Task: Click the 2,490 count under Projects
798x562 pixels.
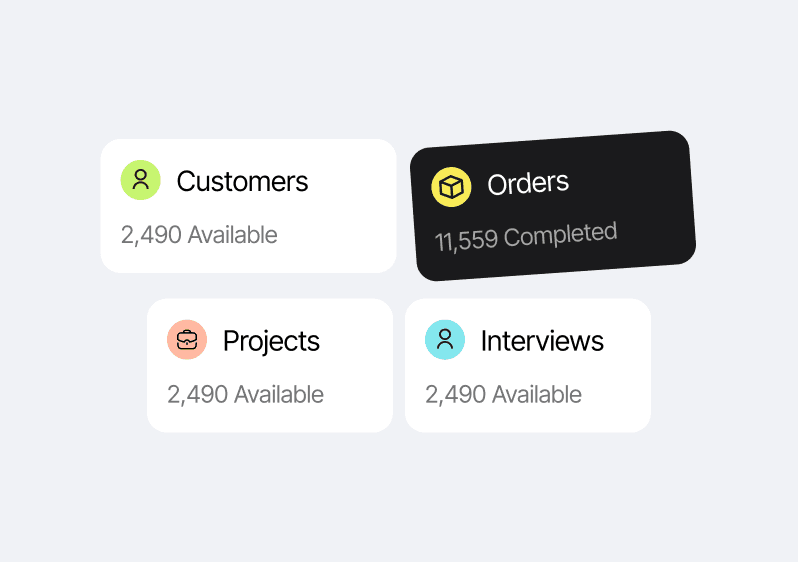Action: coord(197,395)
